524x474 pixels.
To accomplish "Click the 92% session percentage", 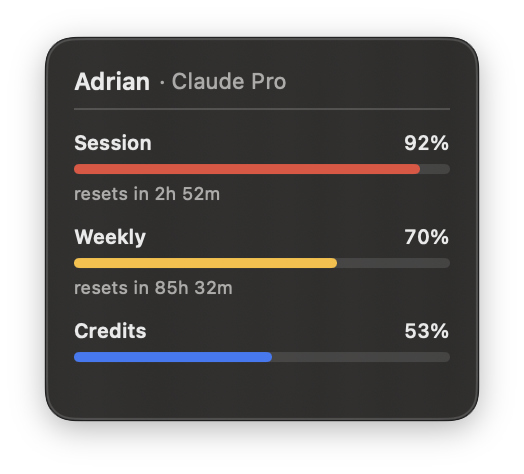I will tap(426, 143).
